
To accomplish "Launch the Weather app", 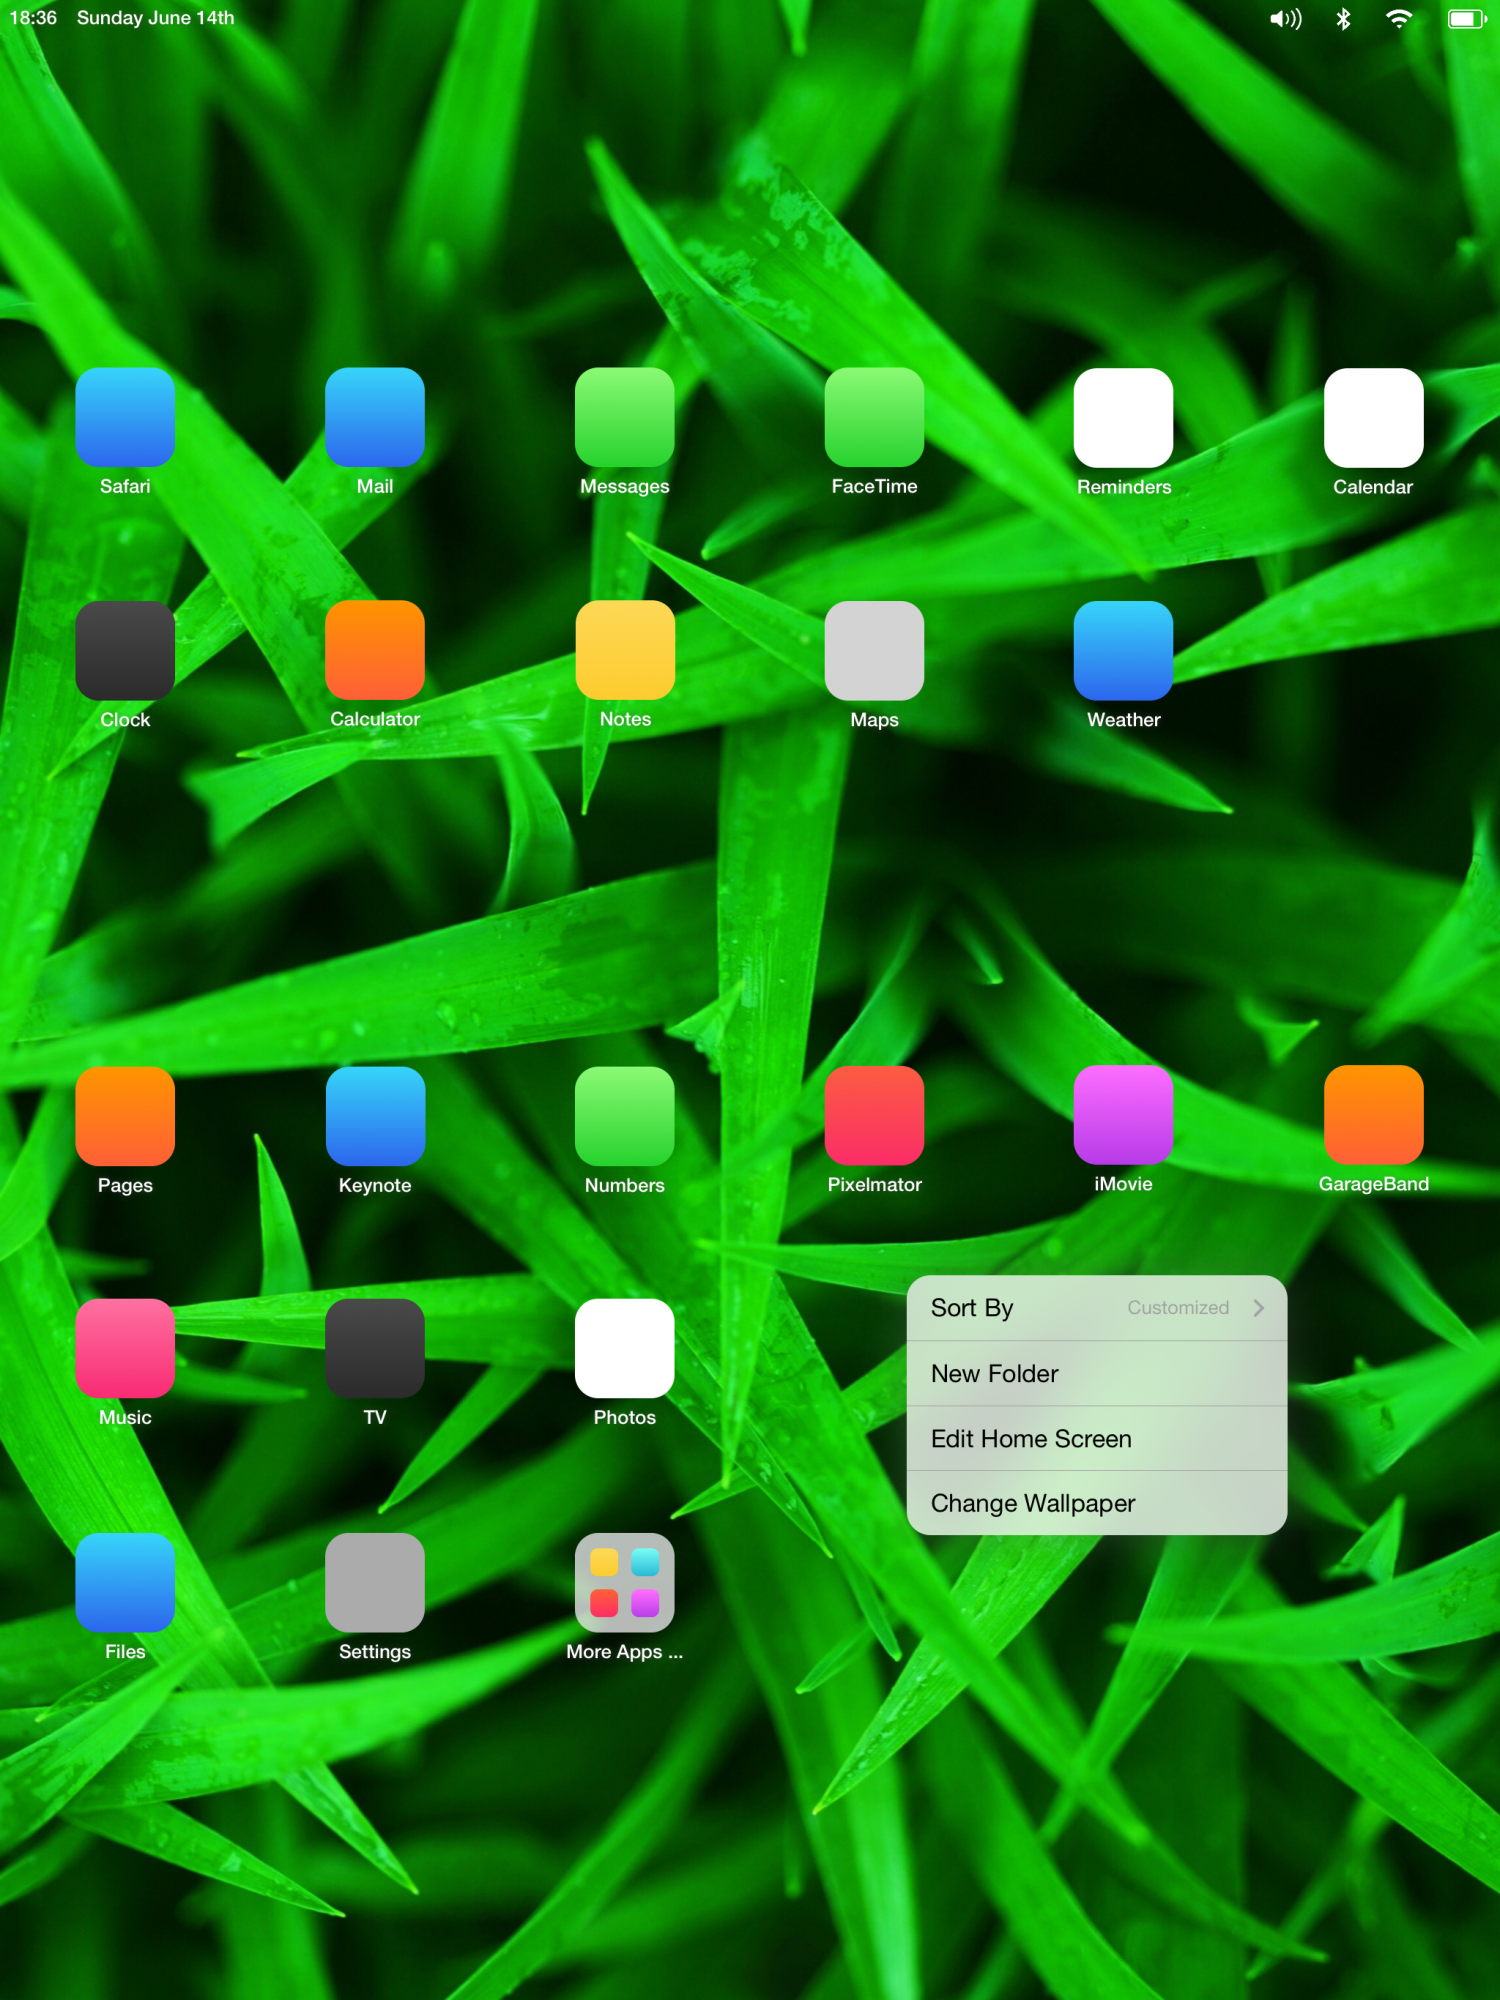I will coord(1124,650).
